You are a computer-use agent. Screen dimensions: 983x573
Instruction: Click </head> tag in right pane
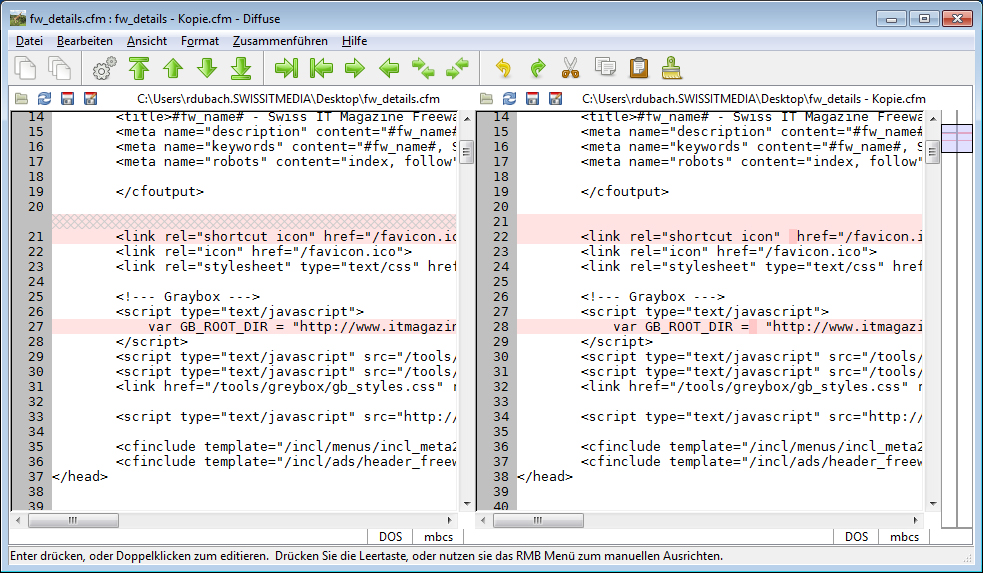tap(545, 476)
